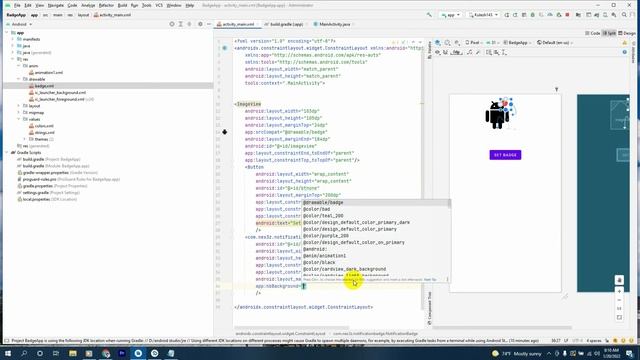Click the Collapse All icon in Project panel

click(189, 24)
